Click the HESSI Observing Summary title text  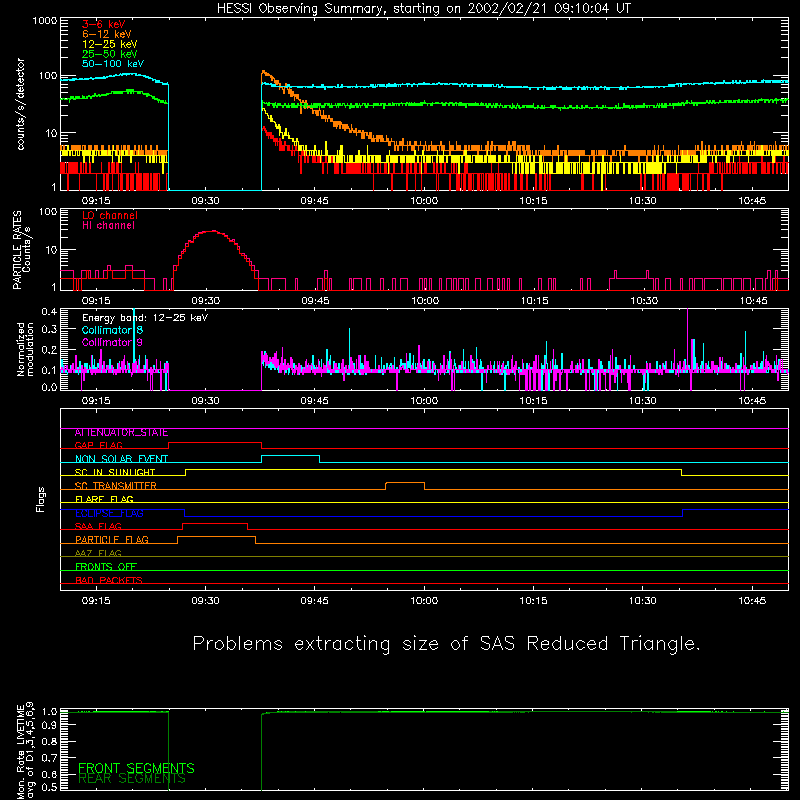coord(424,9)
